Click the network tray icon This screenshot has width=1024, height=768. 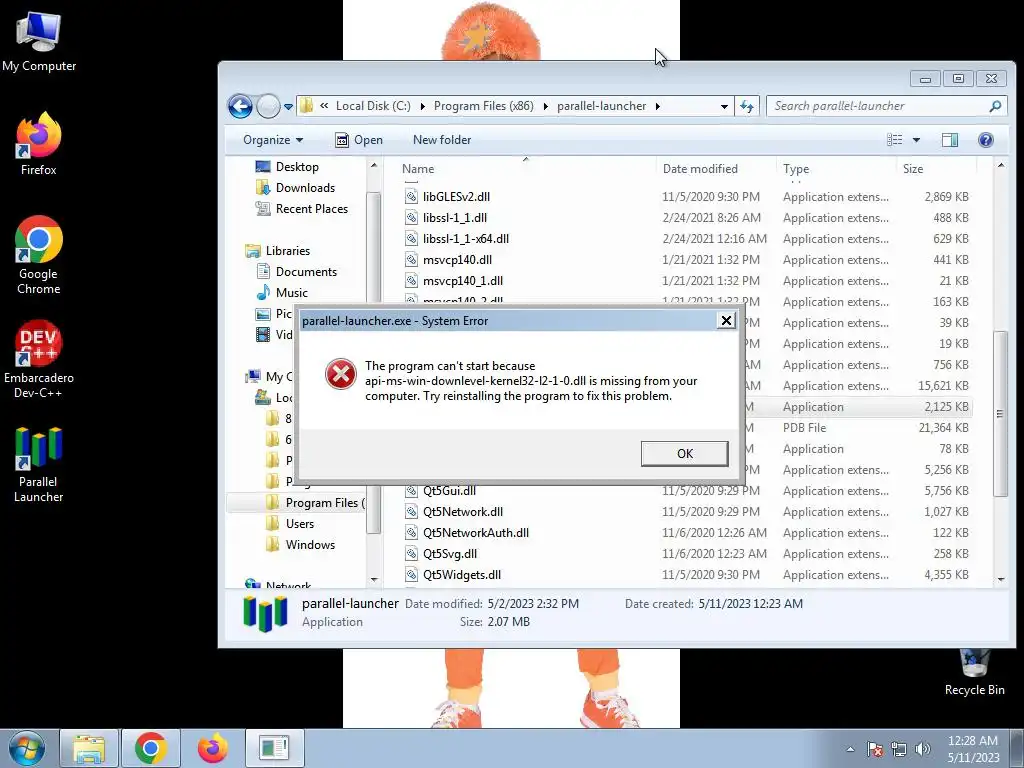pyautogui.click(x=899, y=749)
